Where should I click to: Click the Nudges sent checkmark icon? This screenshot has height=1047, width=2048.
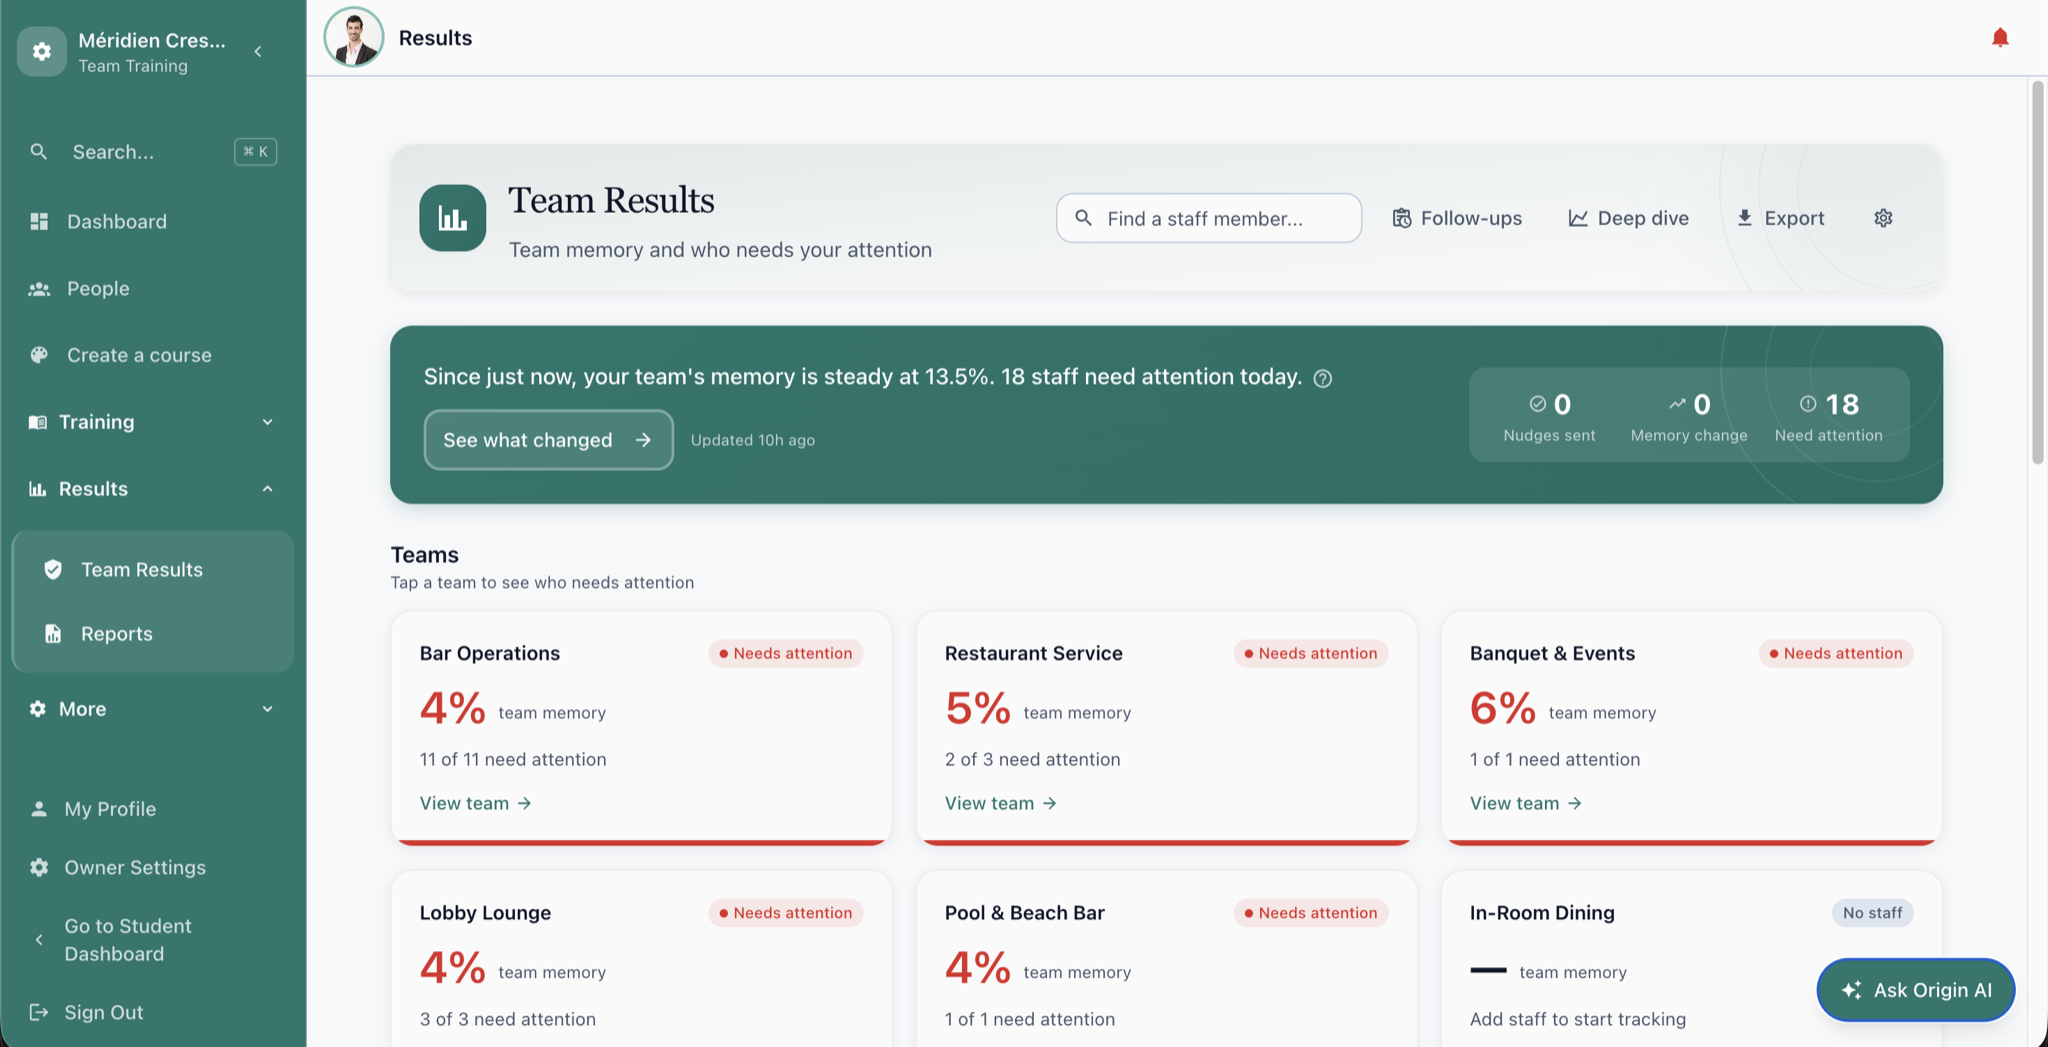pos(1537,403)
